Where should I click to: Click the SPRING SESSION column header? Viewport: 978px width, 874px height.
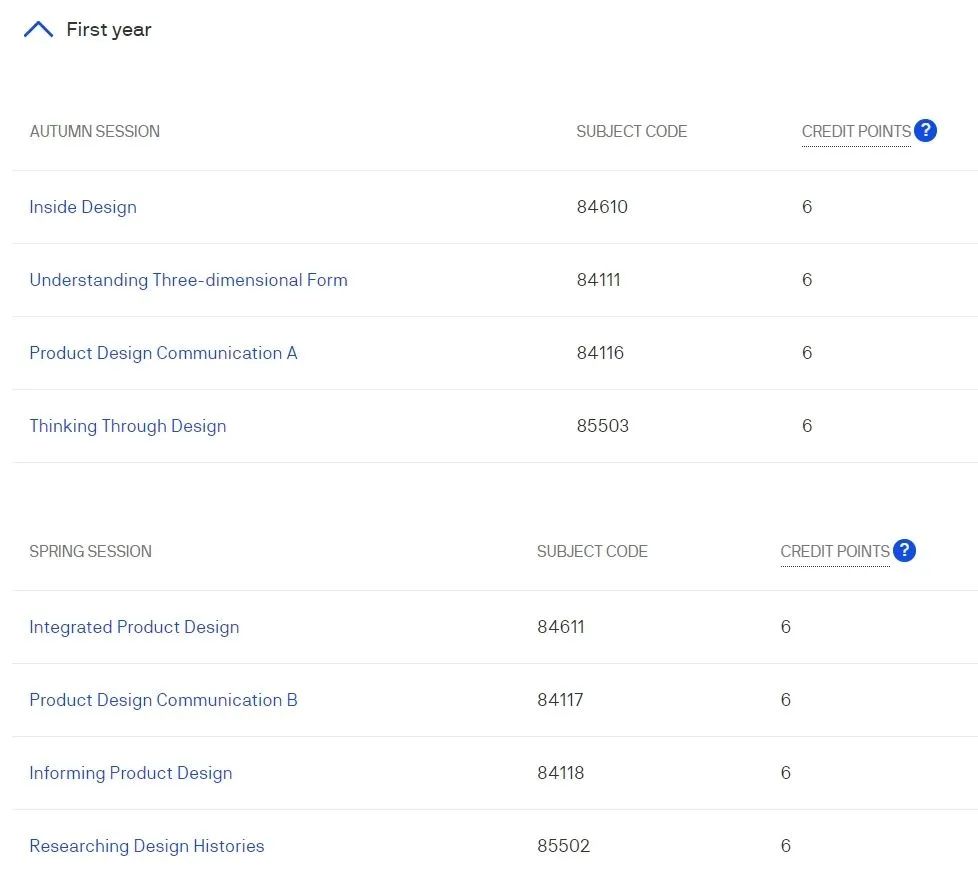click(x=90, y=551)
